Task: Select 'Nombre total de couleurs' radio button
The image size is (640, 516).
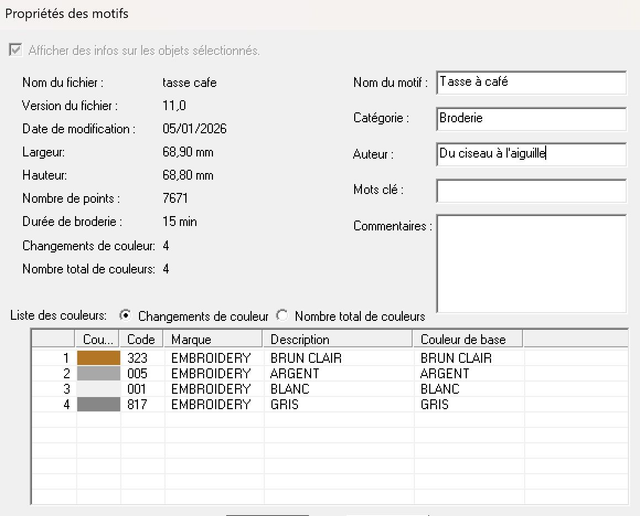Action: [x=282, y=315]
